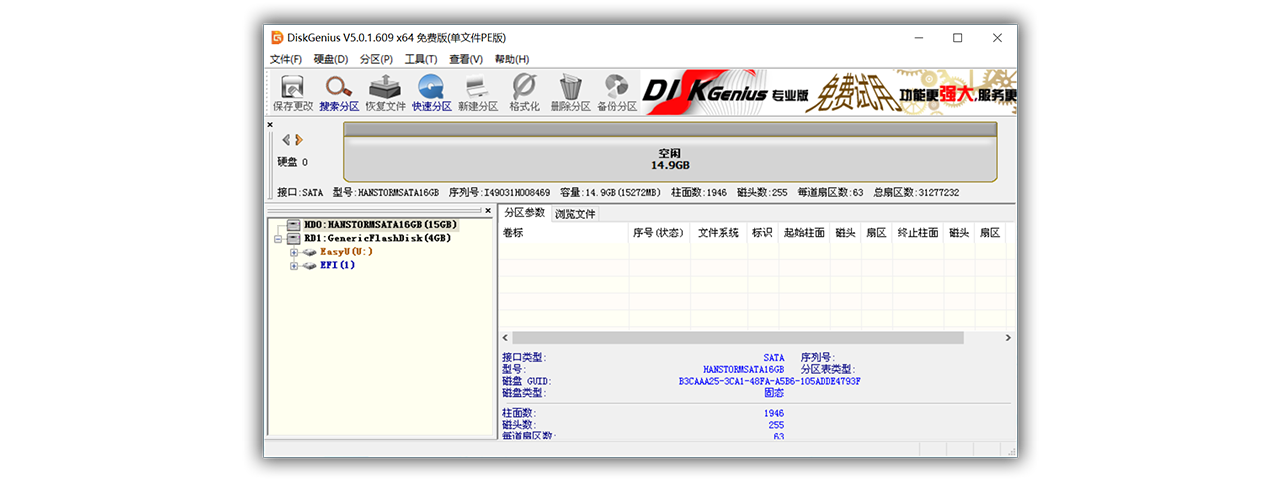Close the disk map panel with X
The image size is (1280, 480).
point(270,125)
